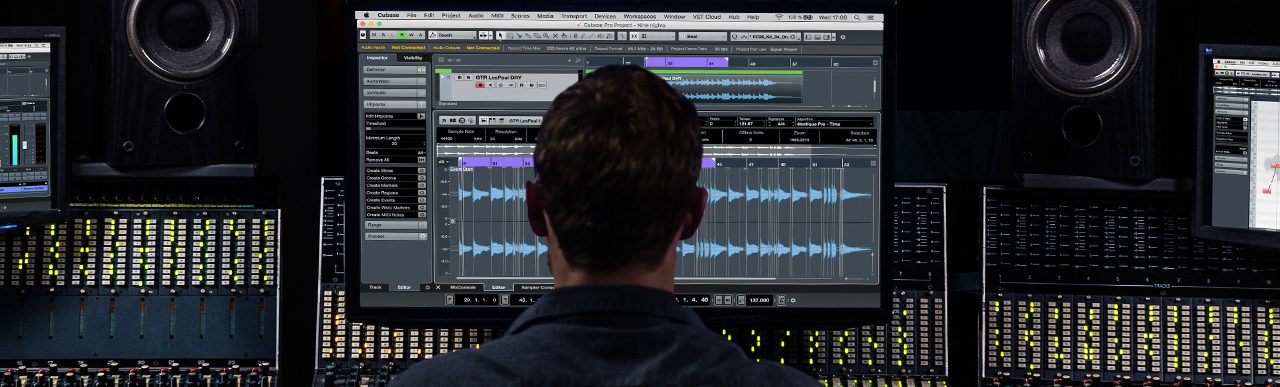Select the Range Selection tool
Screen dimensions: 1280x387
coord(510,35)
